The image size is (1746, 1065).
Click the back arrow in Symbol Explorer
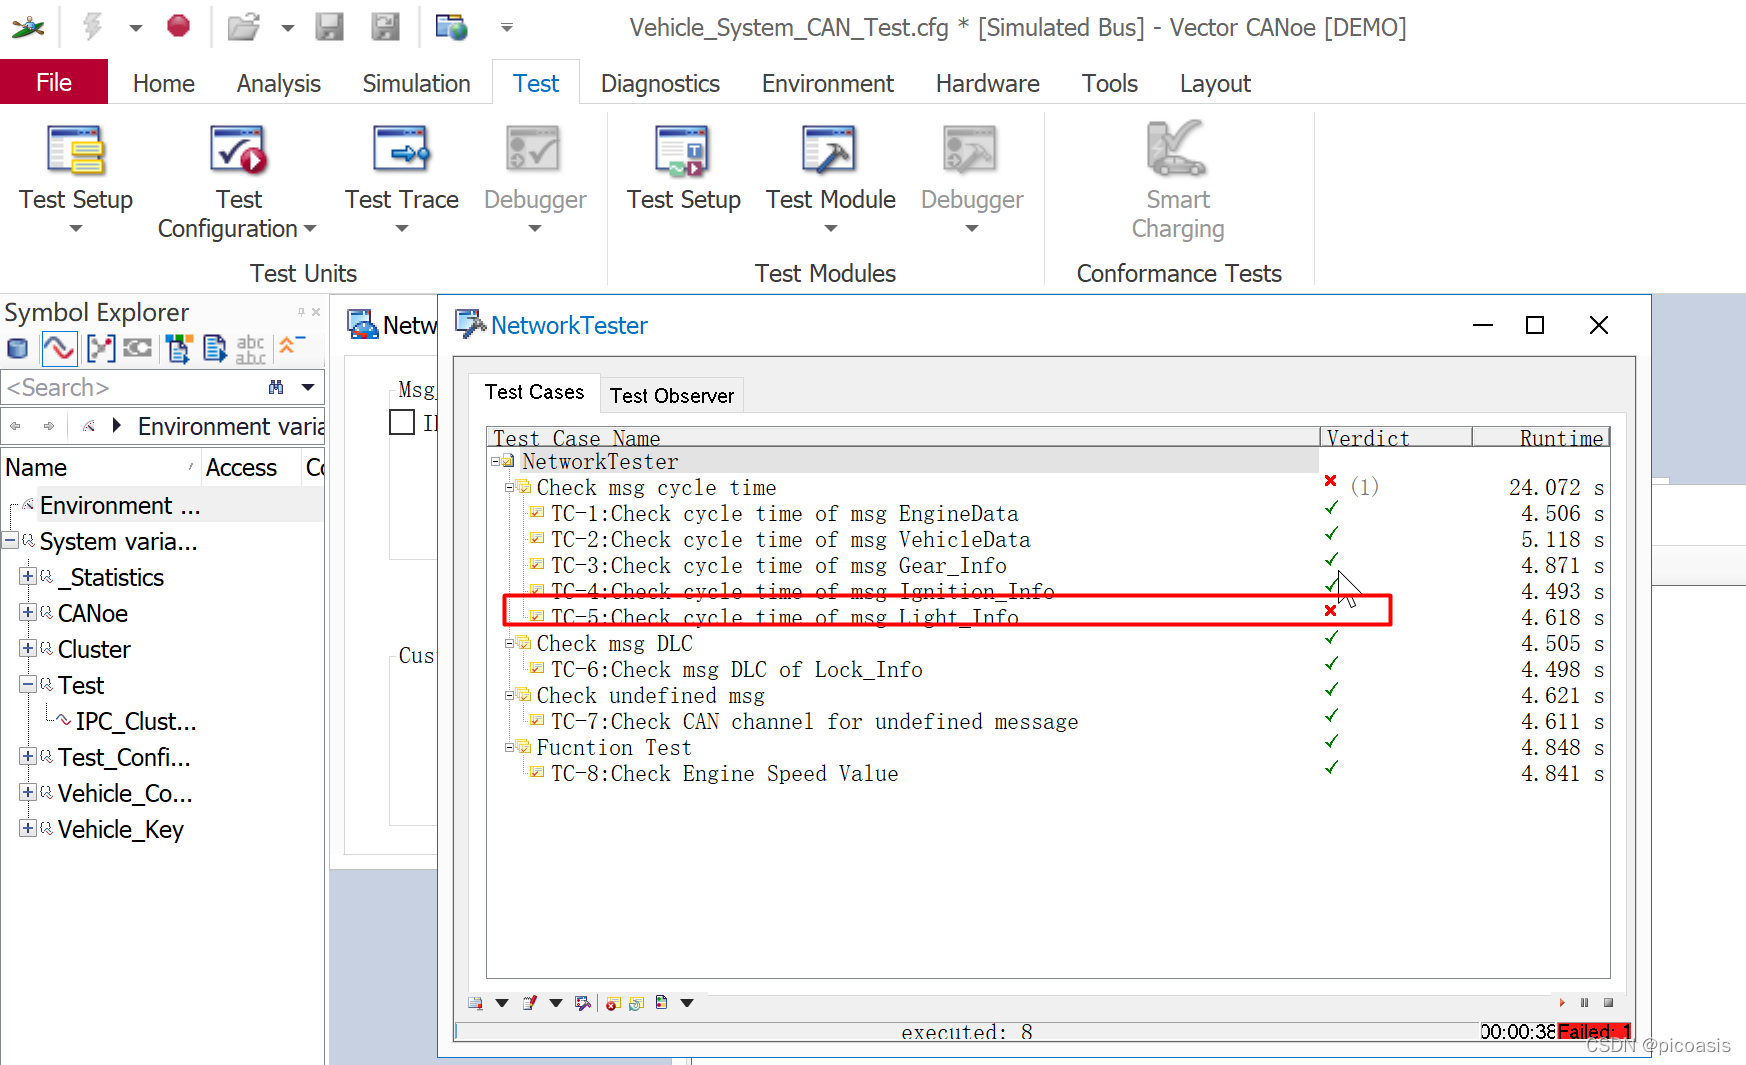[15, 426]
